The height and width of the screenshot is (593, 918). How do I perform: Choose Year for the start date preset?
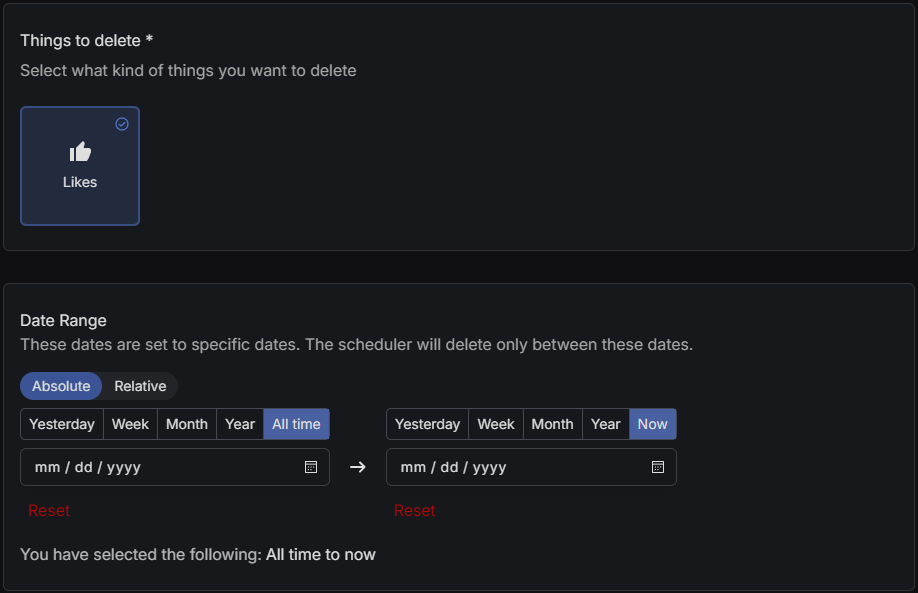(240, 424)
